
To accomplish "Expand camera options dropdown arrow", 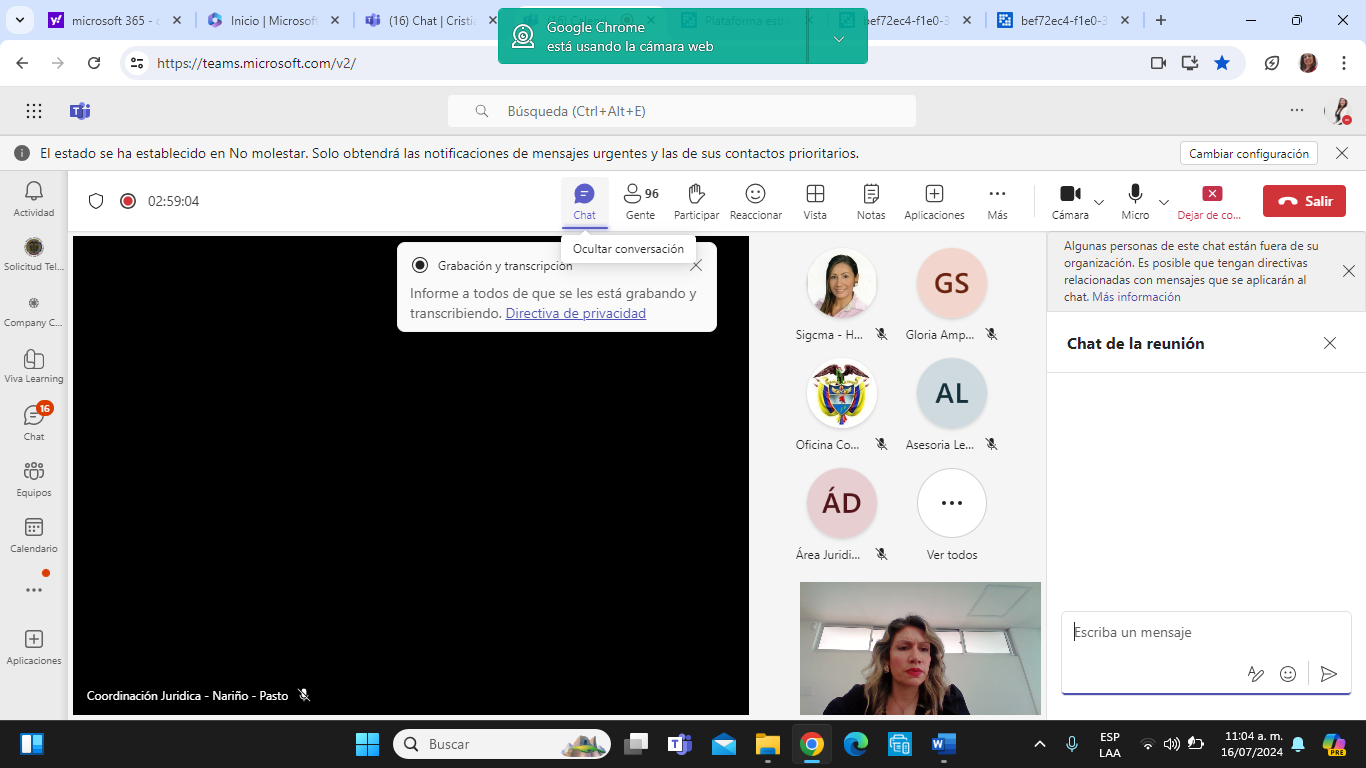I will point(1099,202).
